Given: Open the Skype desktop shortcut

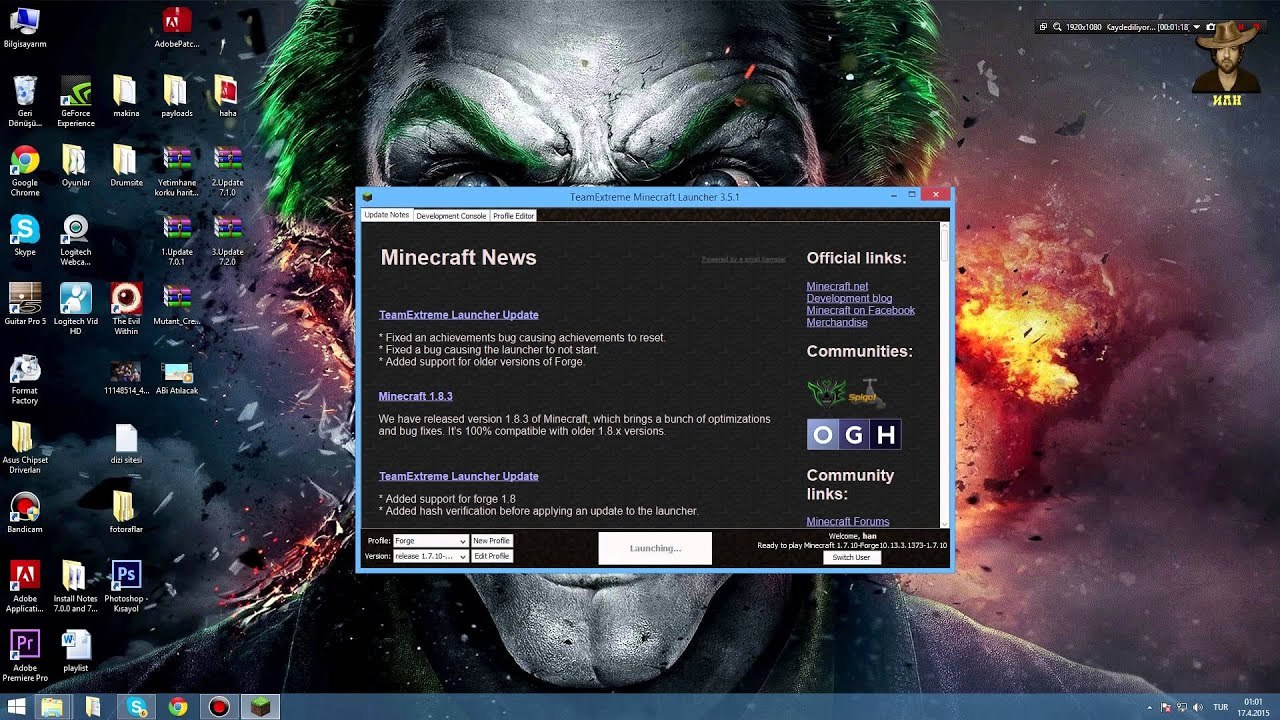Looking at the screenshot, I should 25,236.
